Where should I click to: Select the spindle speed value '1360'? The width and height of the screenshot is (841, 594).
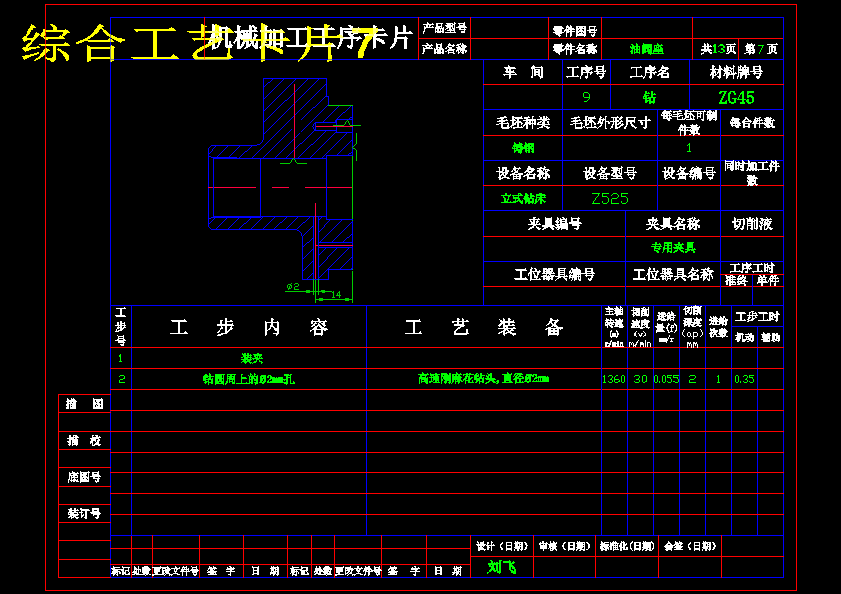click(x=614, y=379)
